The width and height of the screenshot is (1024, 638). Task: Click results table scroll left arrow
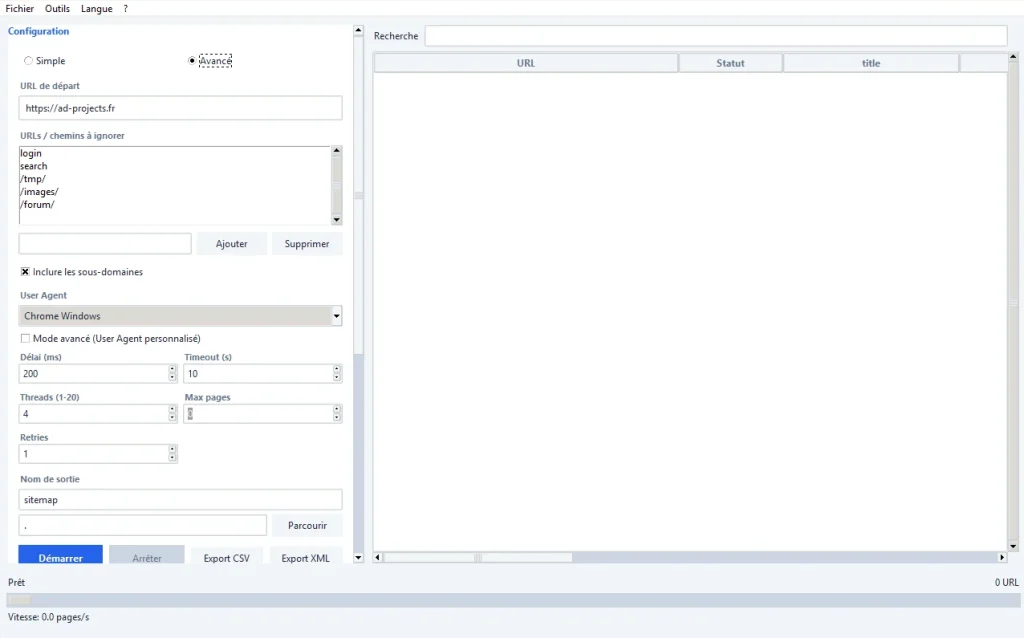(377, 558)
